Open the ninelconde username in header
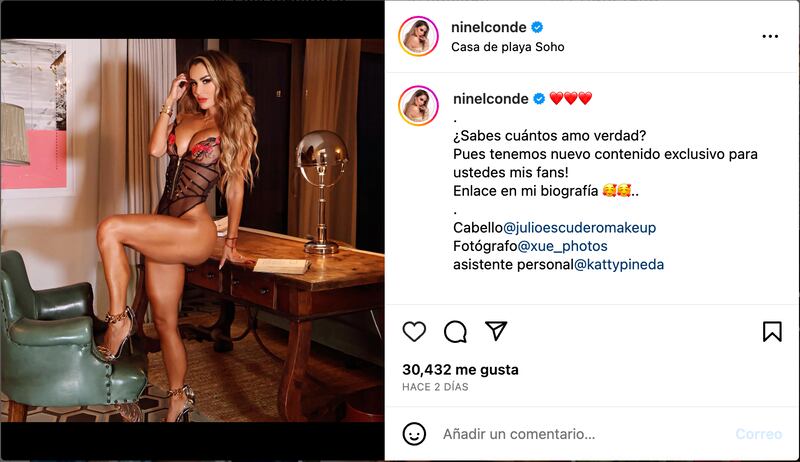This screenshot has height=462, width=800. tap(488, 27)
